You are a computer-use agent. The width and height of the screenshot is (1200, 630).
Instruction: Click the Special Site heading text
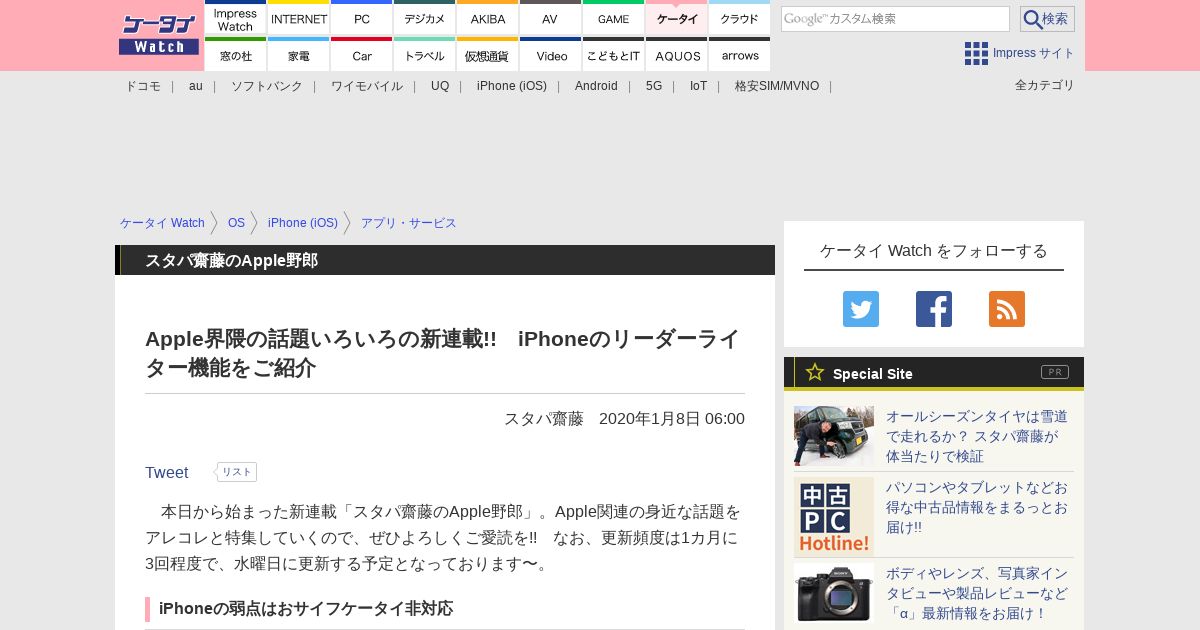click(873, 373)
